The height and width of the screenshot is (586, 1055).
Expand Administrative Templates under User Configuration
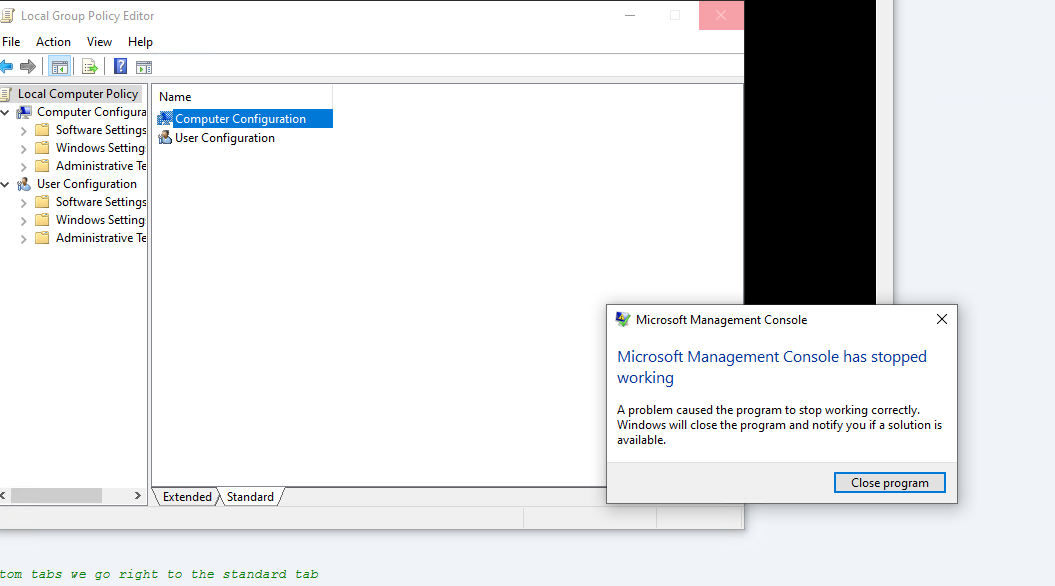(x=24, y=238)
